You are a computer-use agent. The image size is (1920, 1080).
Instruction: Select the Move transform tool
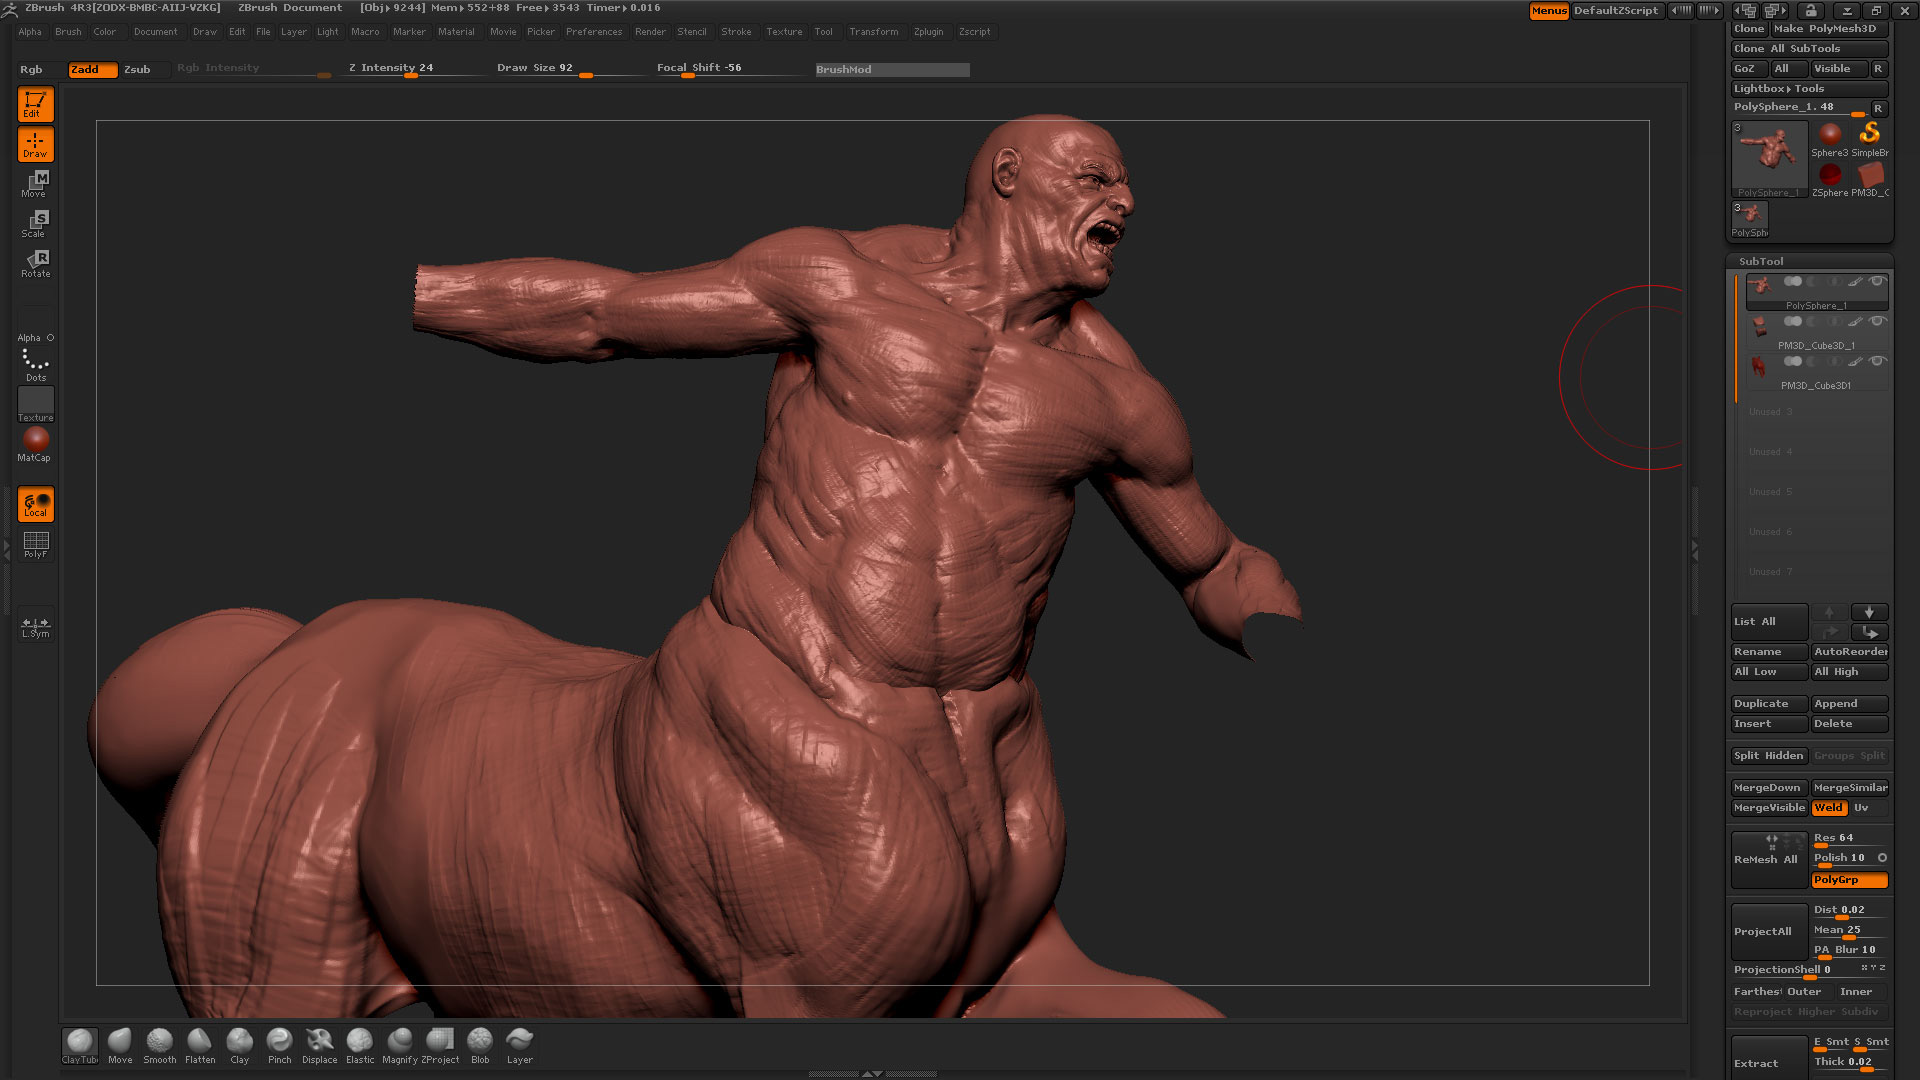(35, 183)
